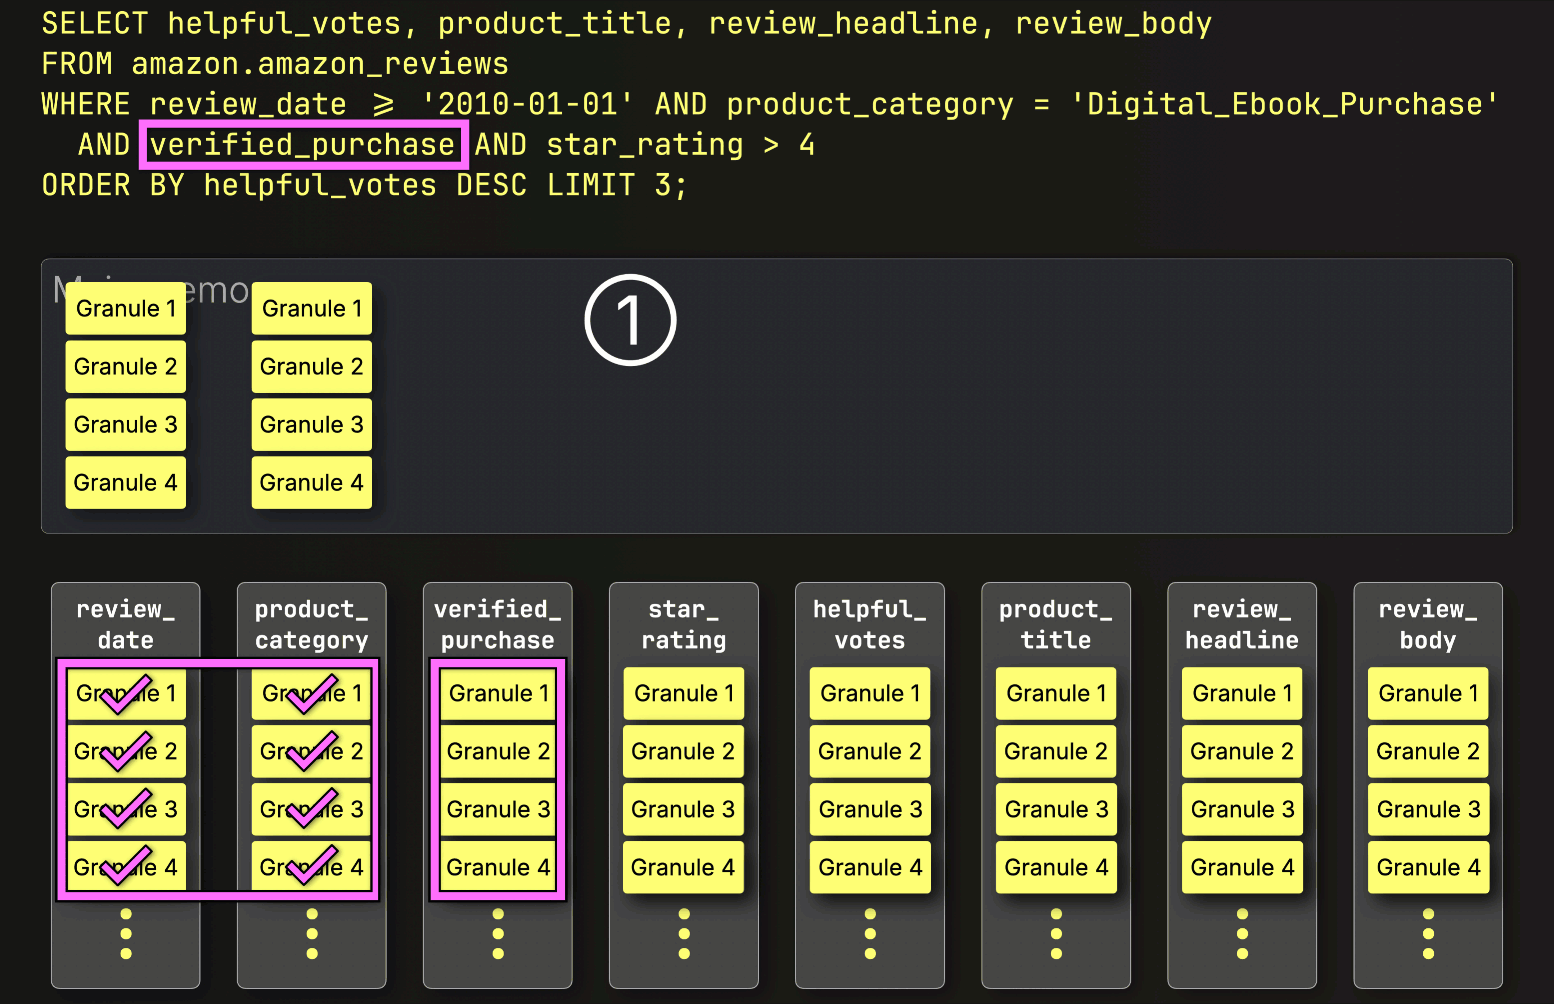Select the review_headline column header

tap(1241, 625)
